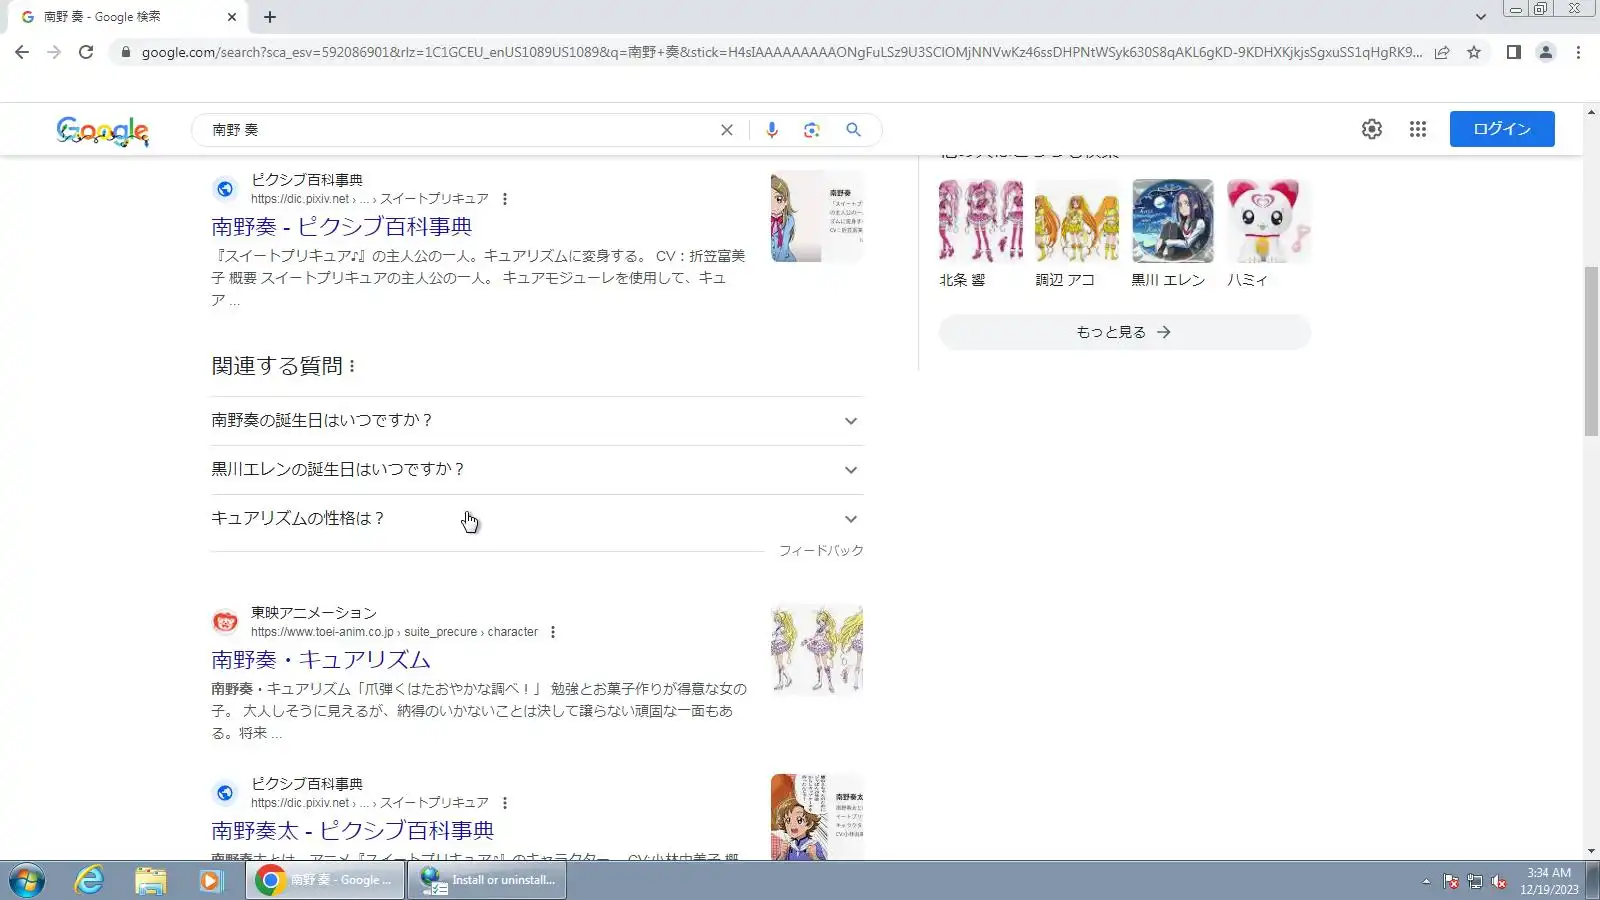Image resolution: width=1600 pixels, height=900 pixels.
Task: Click the pixiv 南野奏 site name ピクシブ百科事典
Action: coord(307,180)
